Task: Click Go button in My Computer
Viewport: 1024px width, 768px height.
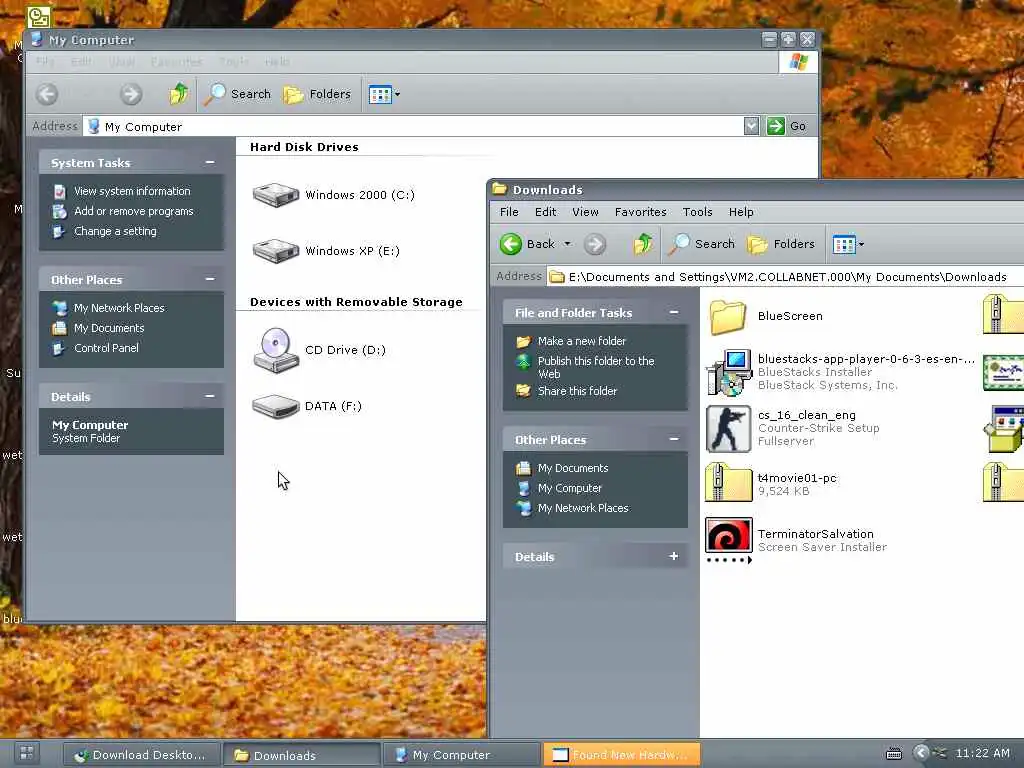Action: click(786, 126)
